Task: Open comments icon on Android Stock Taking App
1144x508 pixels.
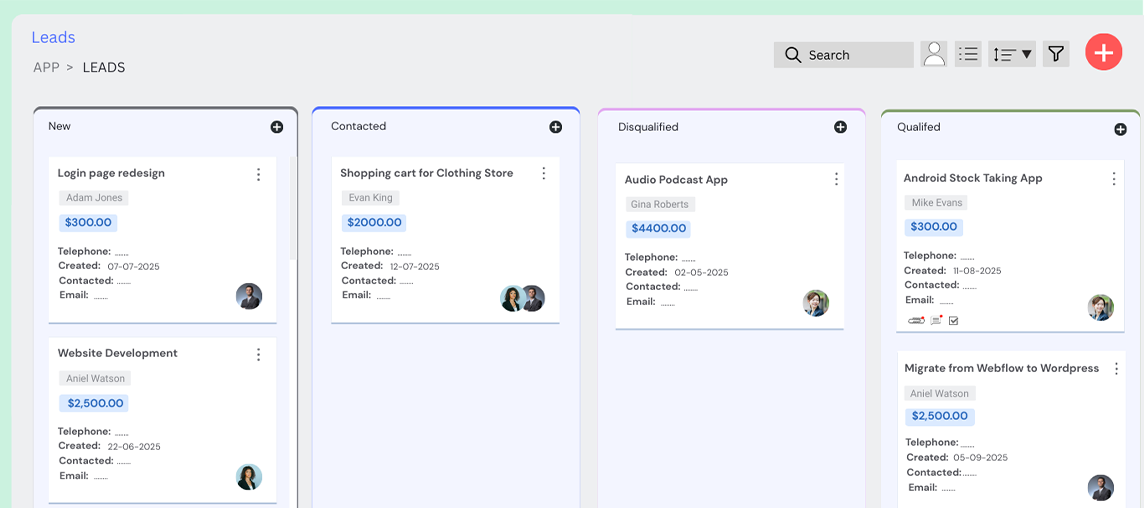Action: point(937,321)
